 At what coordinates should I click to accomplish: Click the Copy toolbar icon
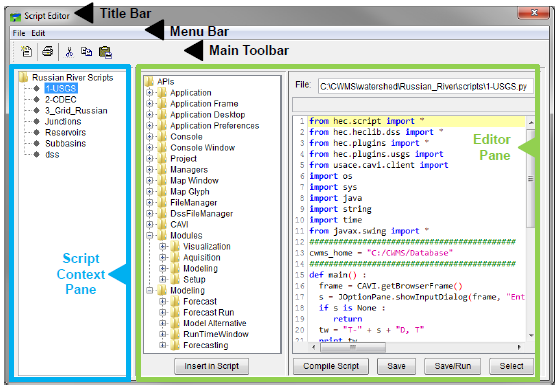click(86, 52)
